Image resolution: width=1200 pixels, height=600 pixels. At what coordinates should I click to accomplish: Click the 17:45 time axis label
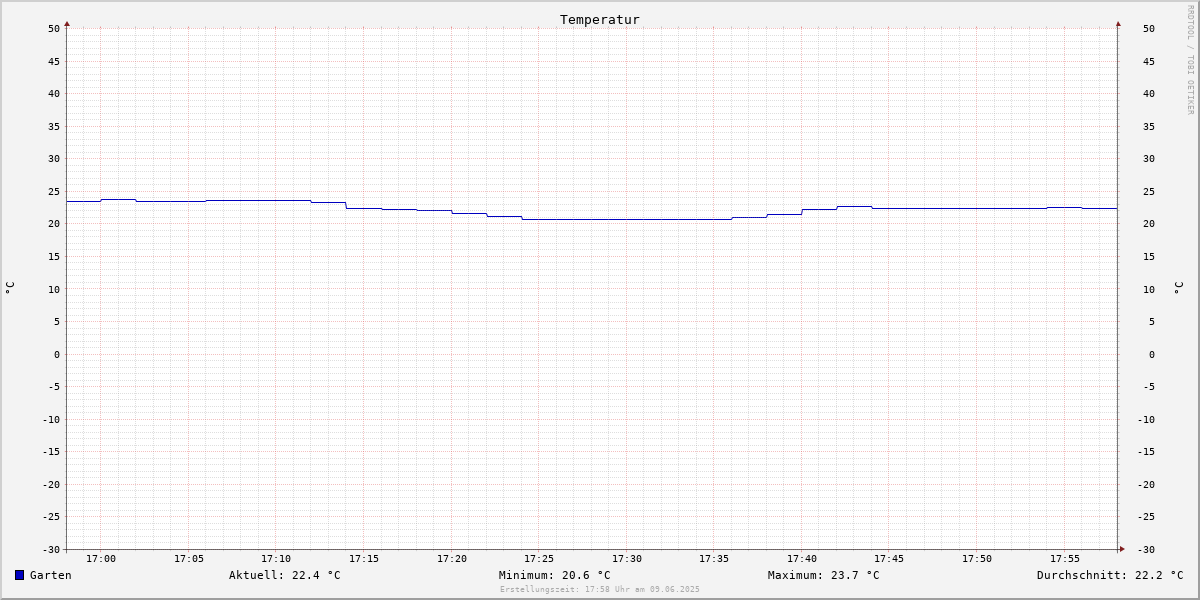pos(889,559)
